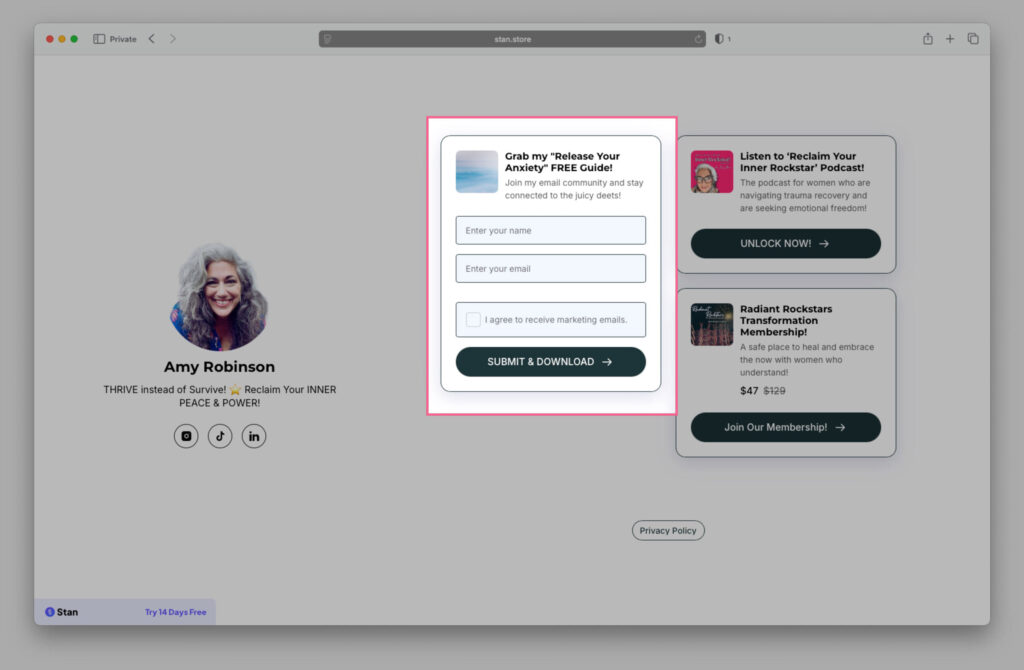
Task: Click the Safari sidebar toggle icon
Action: coord(99,39)
